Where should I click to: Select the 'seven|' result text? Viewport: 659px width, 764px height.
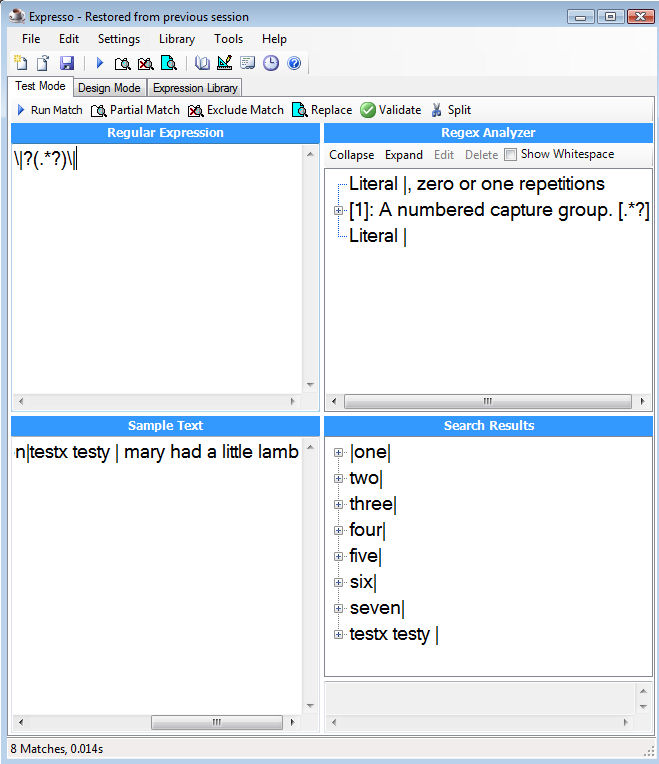click(x=377, y=608)
